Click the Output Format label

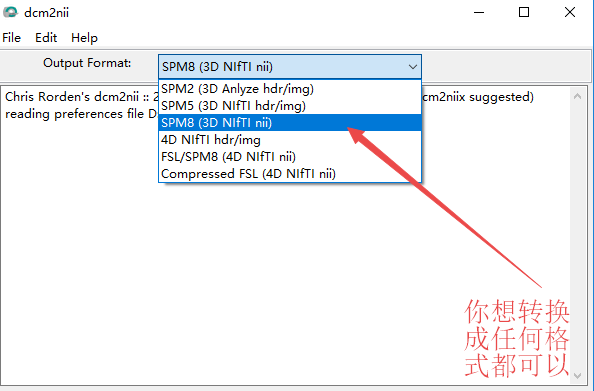click(87, 63)
